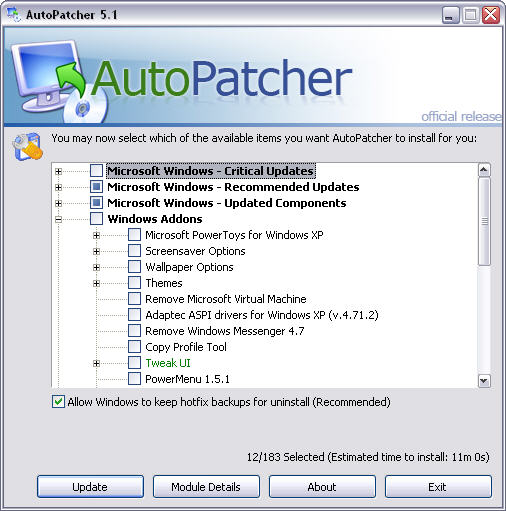Select the PowerMenu 1.5.1 label

coord(187,379)
